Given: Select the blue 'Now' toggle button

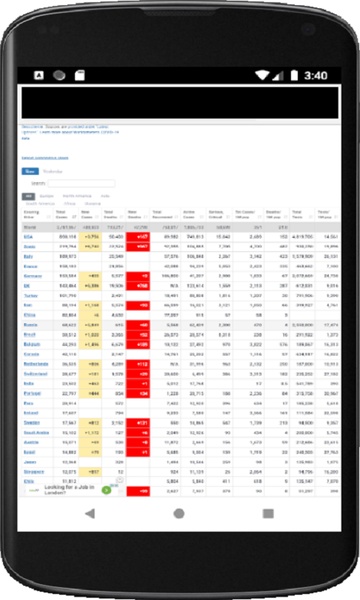Looking at the screenshot, I should pyautogui.click(x=30, y=171).
